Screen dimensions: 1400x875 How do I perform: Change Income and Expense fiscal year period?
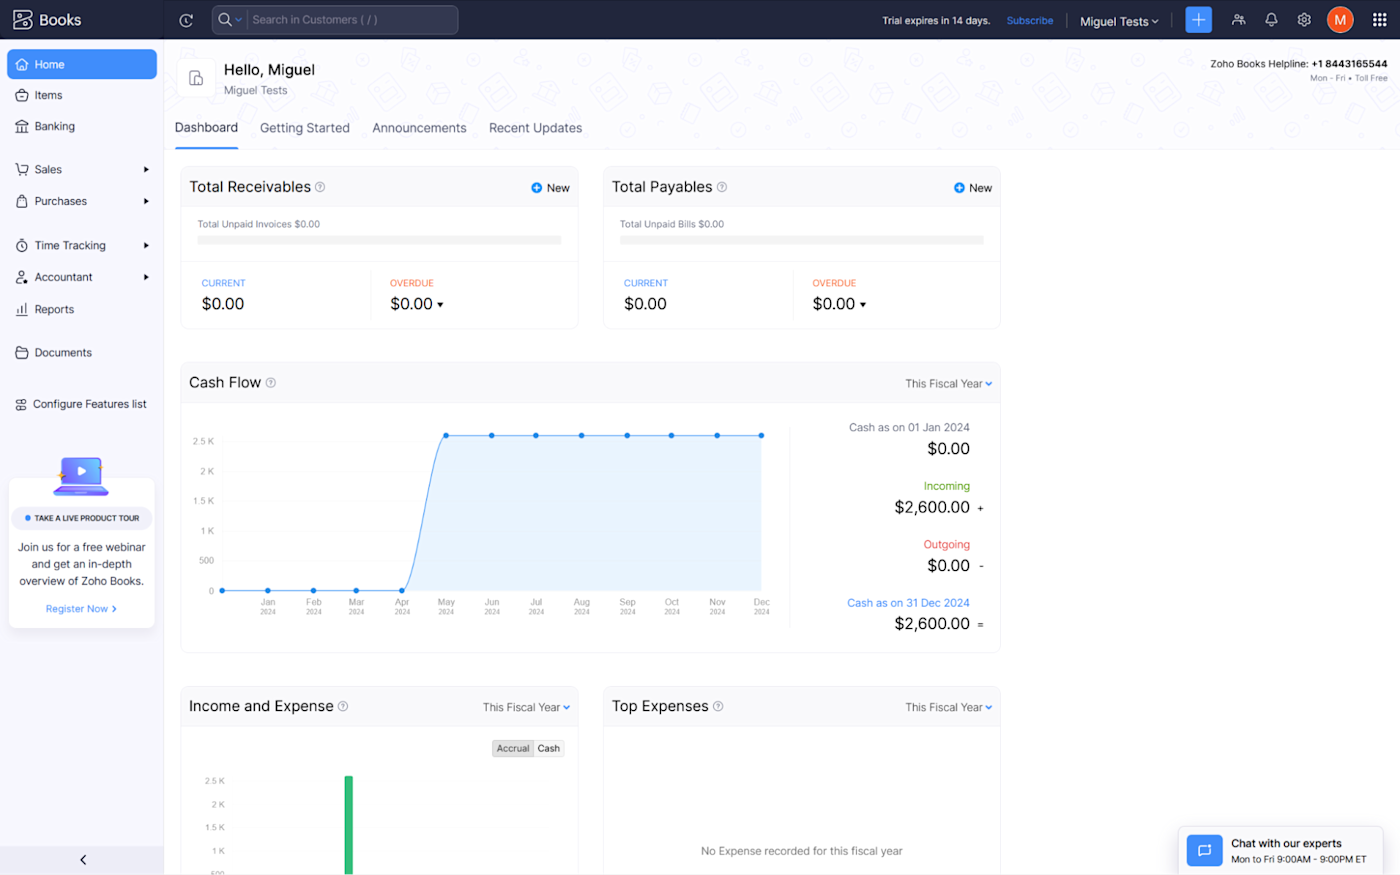(x=526, y=707)
